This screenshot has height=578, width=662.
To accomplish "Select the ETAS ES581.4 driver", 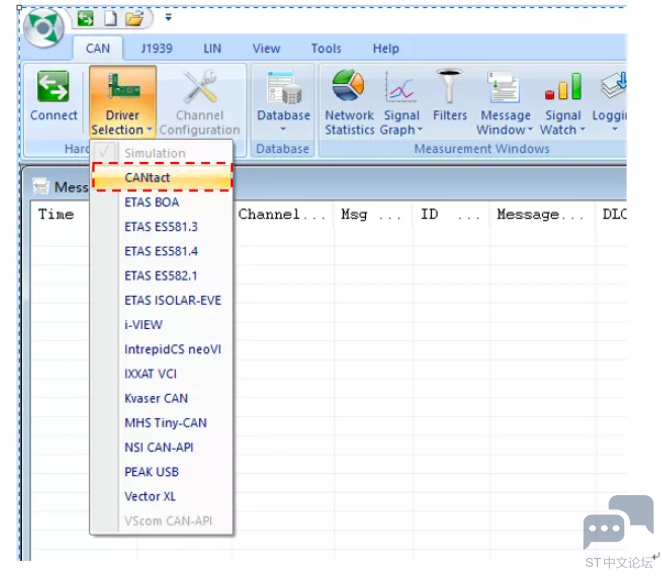I will [x=162, y=251].
